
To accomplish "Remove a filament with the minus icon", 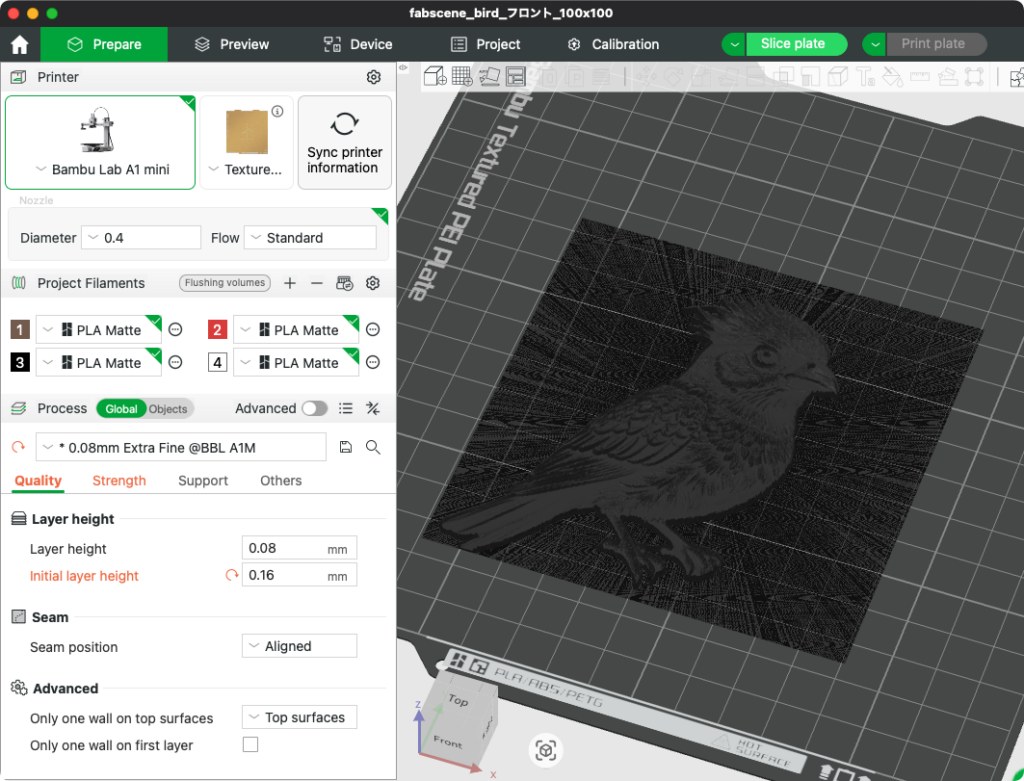I will coord(317,283).
